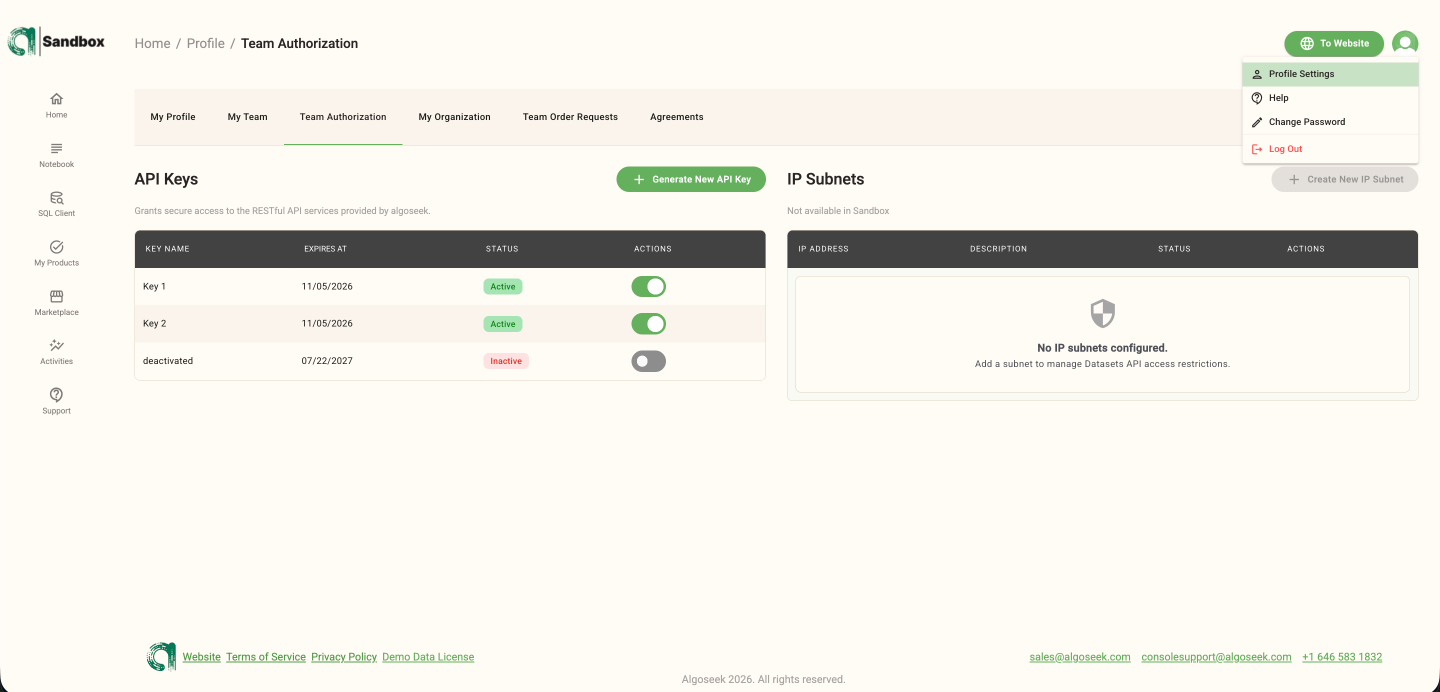Click the 07/22/2027 expiry date

tap(327, 361)
